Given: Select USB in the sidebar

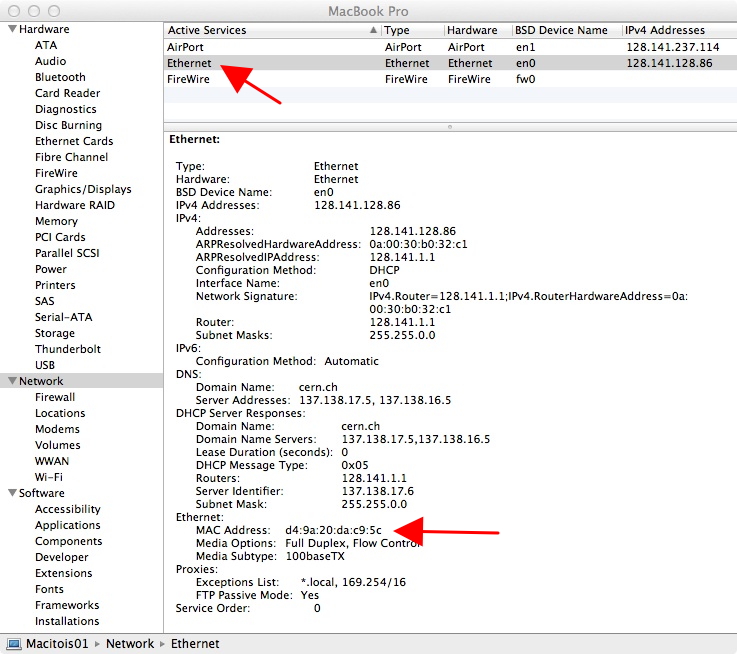Looking at the screenshot, I should tap(45, 365).
